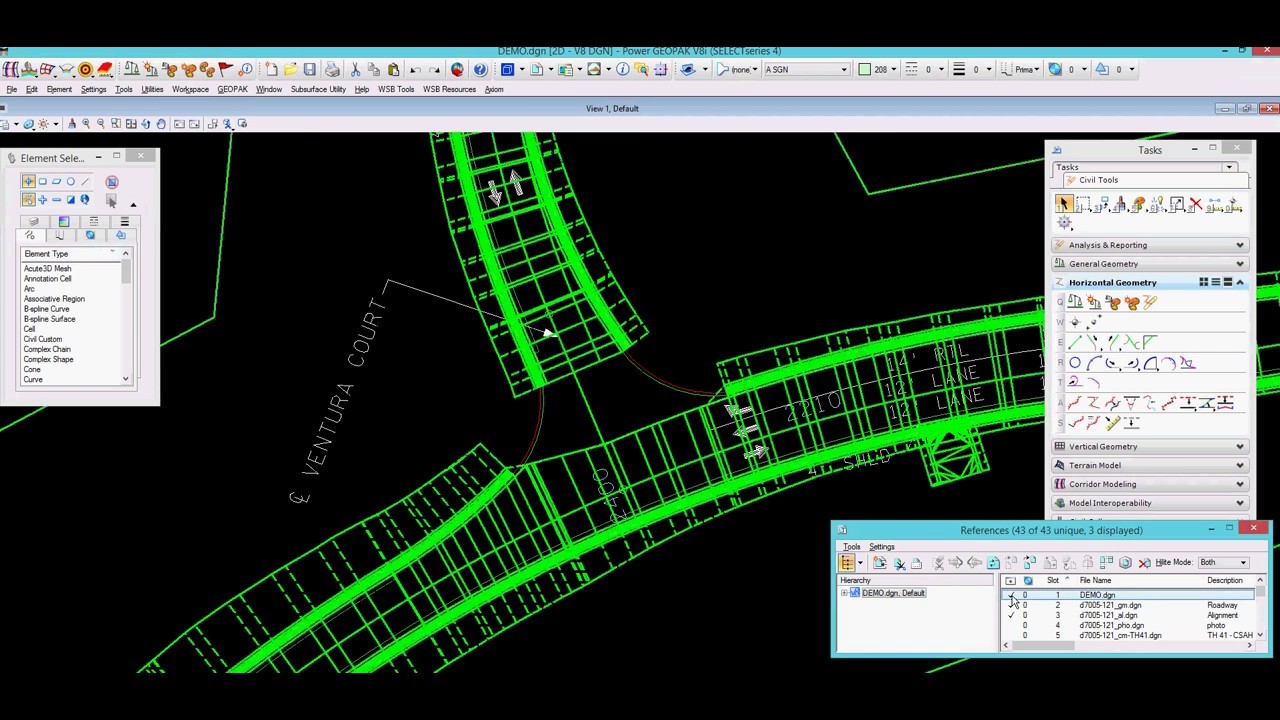Image resolution: width=1280 pixels, height=720 pixels.
Task: Click the Open File folder icon
Action: 290,69
